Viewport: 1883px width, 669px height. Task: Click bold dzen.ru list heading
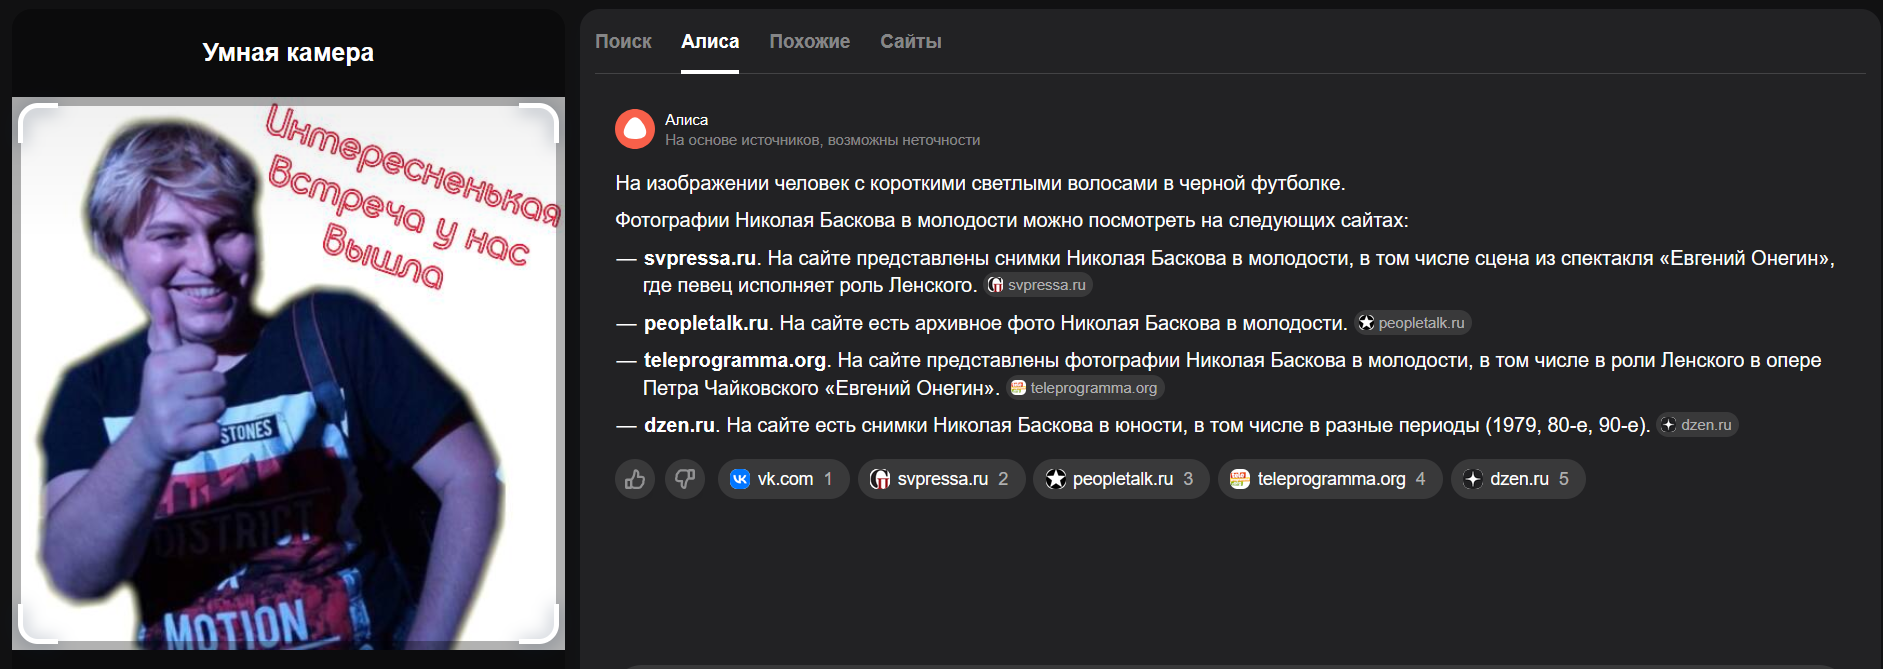680,425
